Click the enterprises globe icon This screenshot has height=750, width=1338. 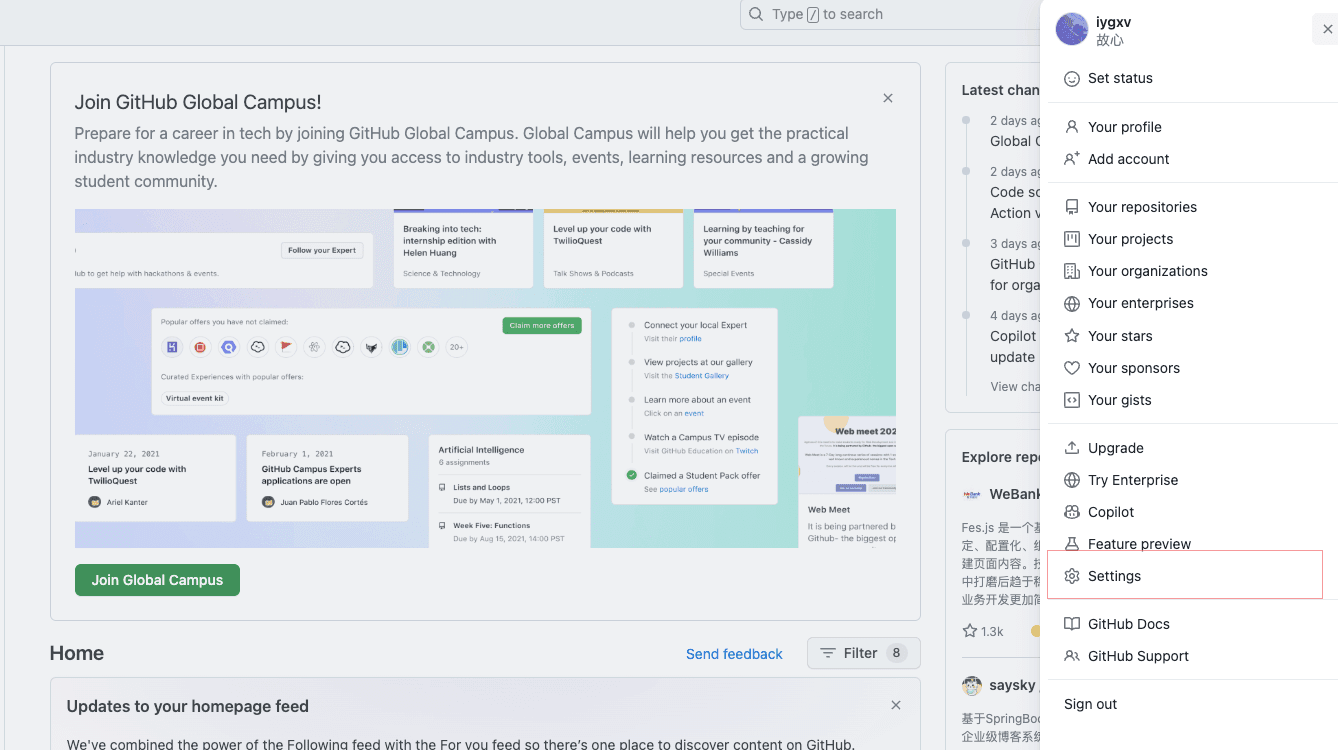pos(1072,303)
